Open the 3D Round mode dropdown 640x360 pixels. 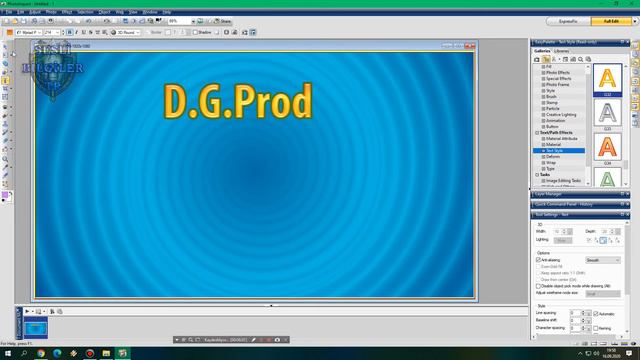pos(138,32)
